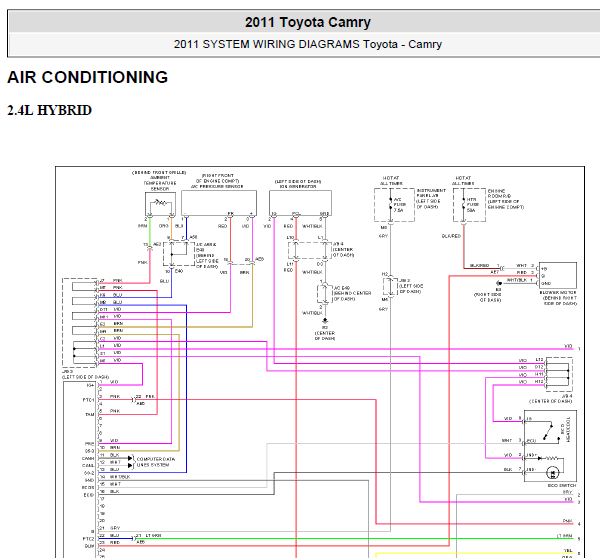Click the "PRE" terminal label

coord(90,444)
